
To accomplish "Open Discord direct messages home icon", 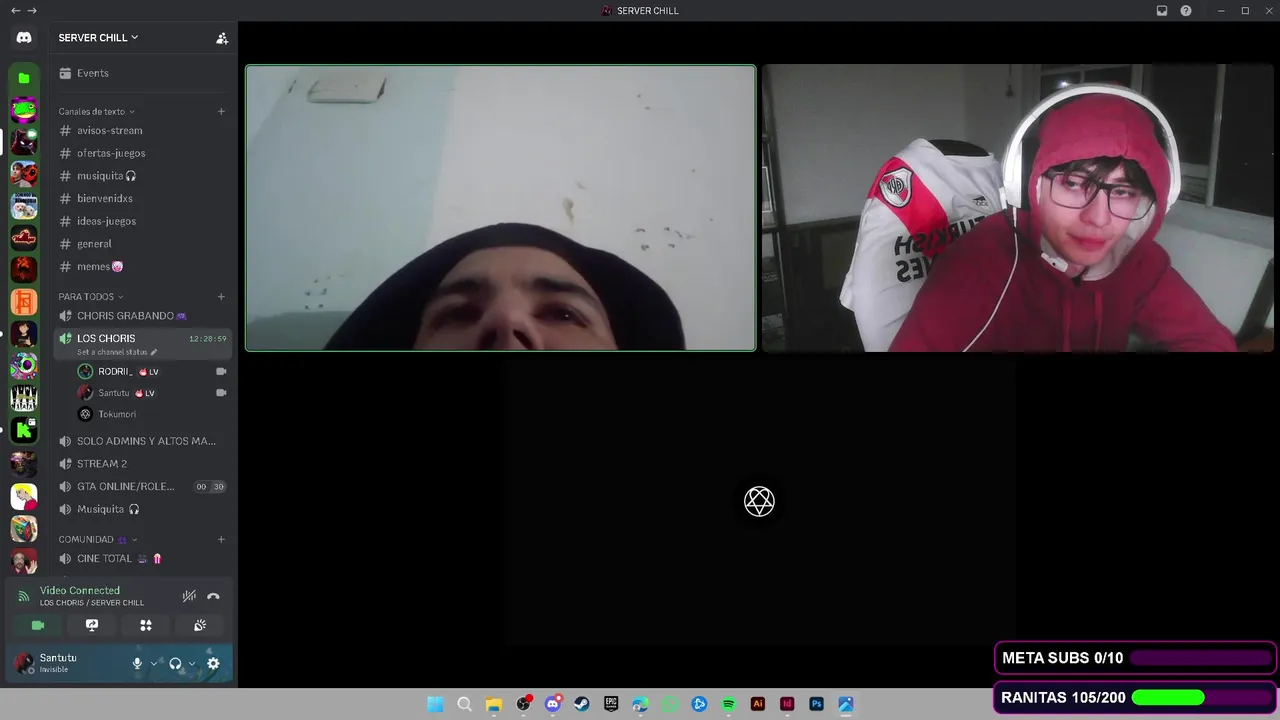I will click(24, 38).
